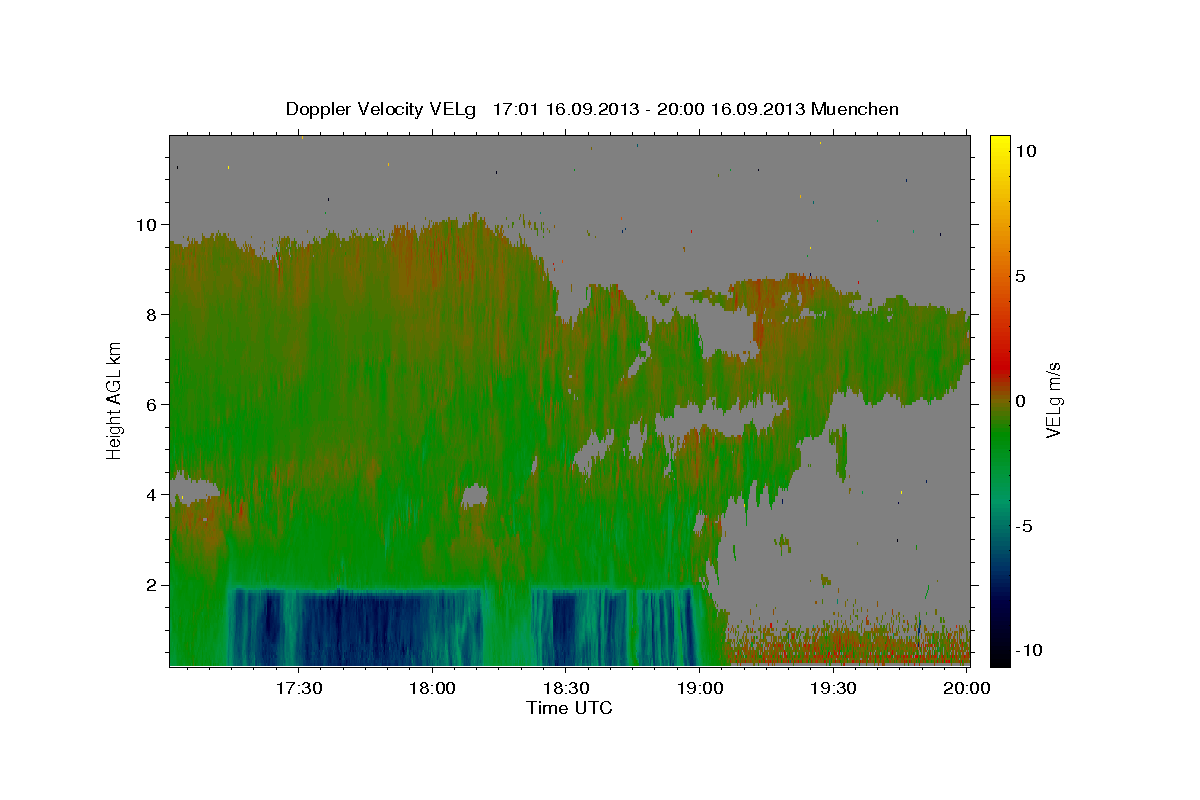Click the colorbar value label 10

click(x=1025, y=151)
